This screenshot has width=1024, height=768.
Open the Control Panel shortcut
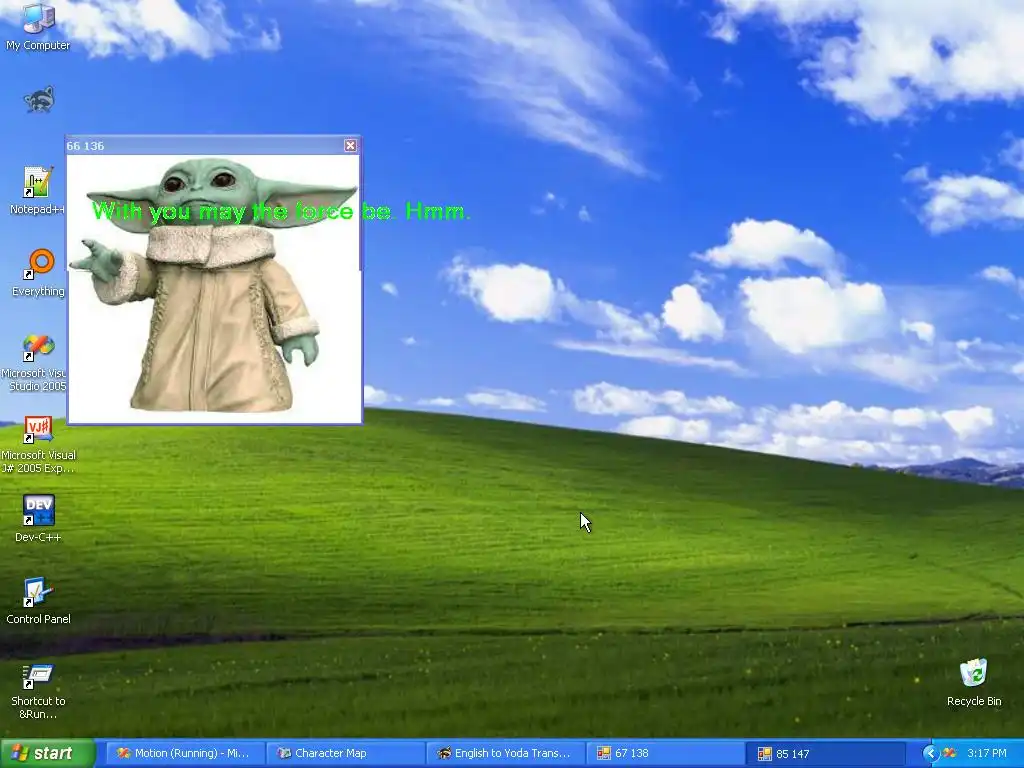click(38, 601)
